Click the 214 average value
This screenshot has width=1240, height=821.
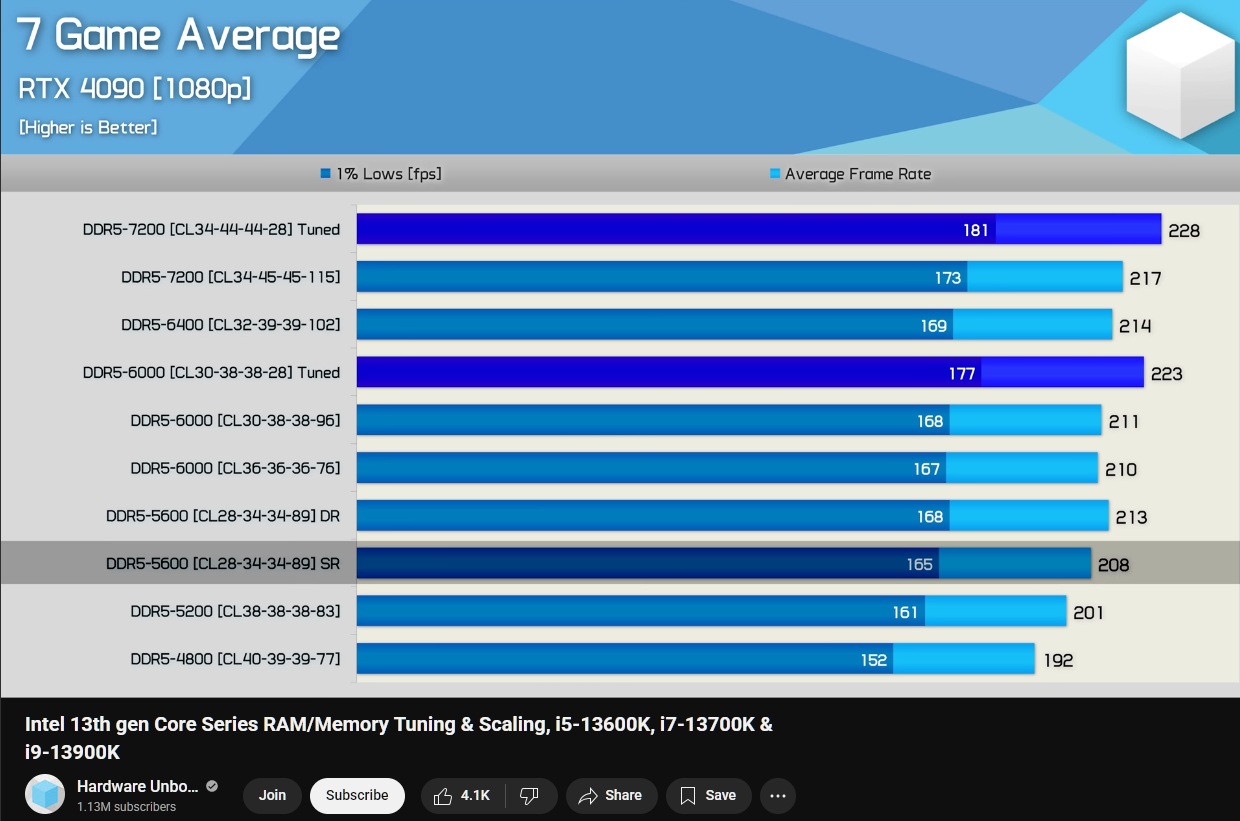pyautogui.click(x=1135, y=326)
